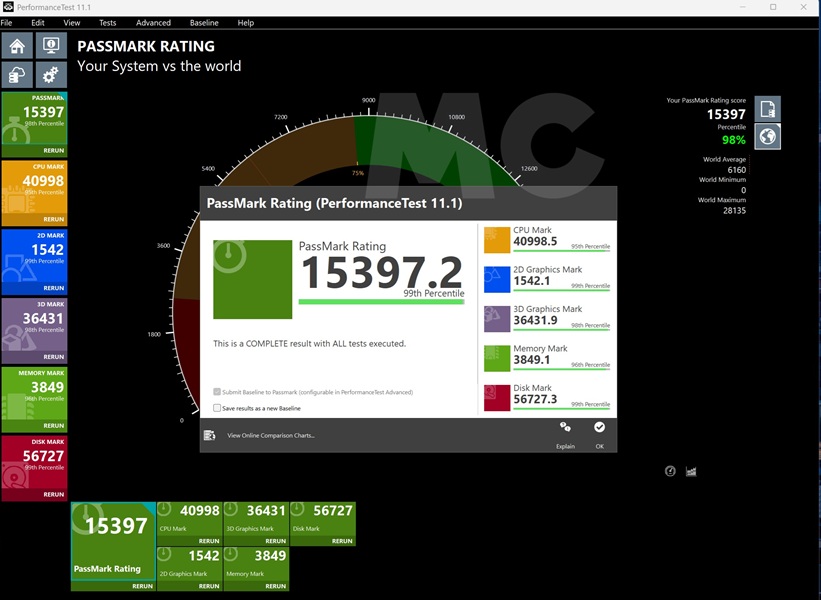Click the PASSMARK RATING heading
Viewport: 821px width, 600px height.
(x=146, y=46)
